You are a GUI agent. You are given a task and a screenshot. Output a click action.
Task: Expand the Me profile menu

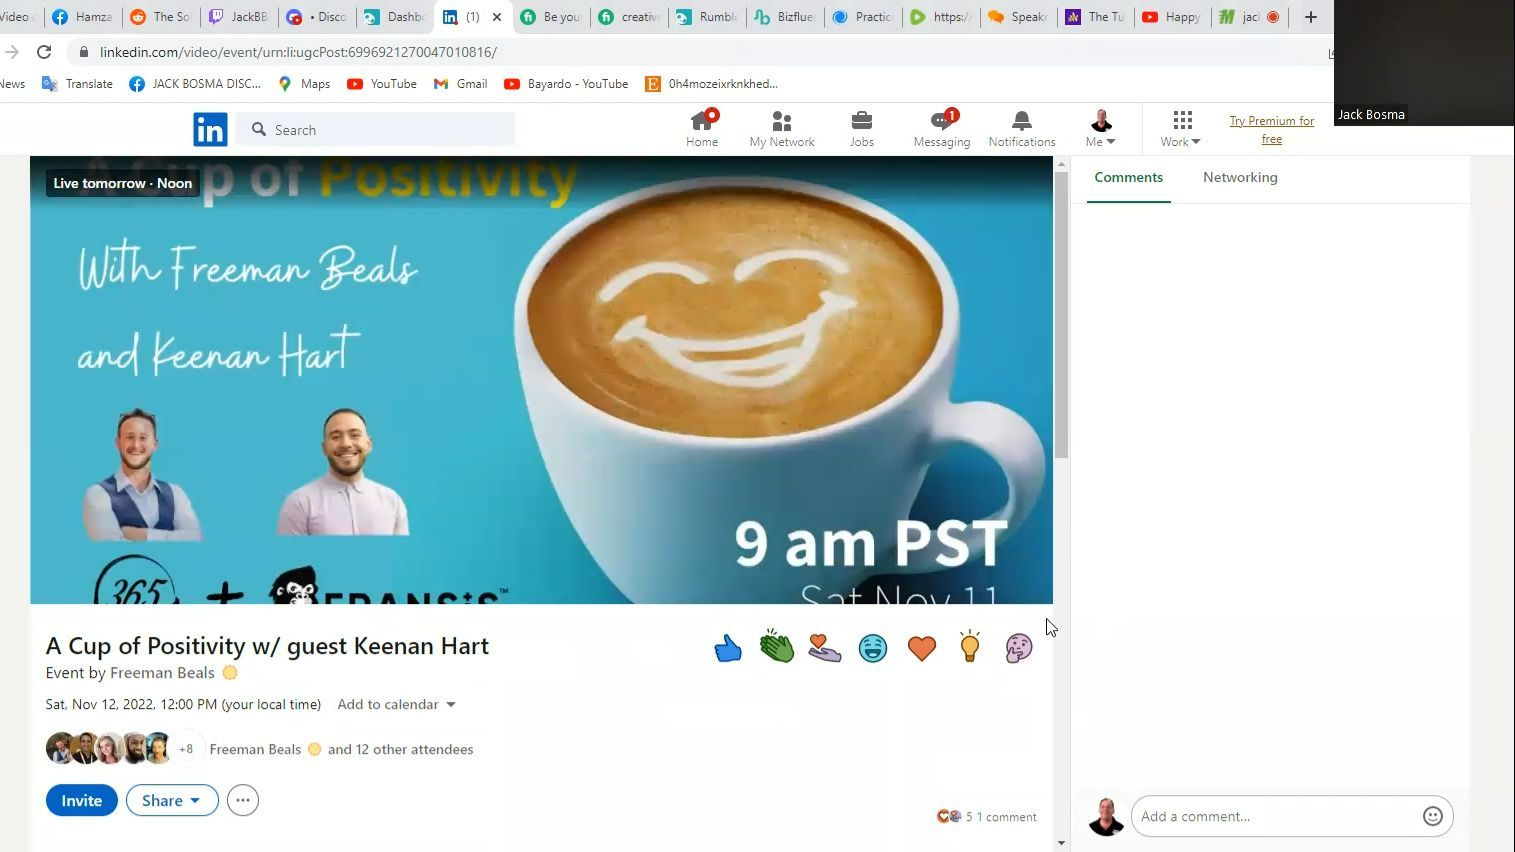point(1101,129)
